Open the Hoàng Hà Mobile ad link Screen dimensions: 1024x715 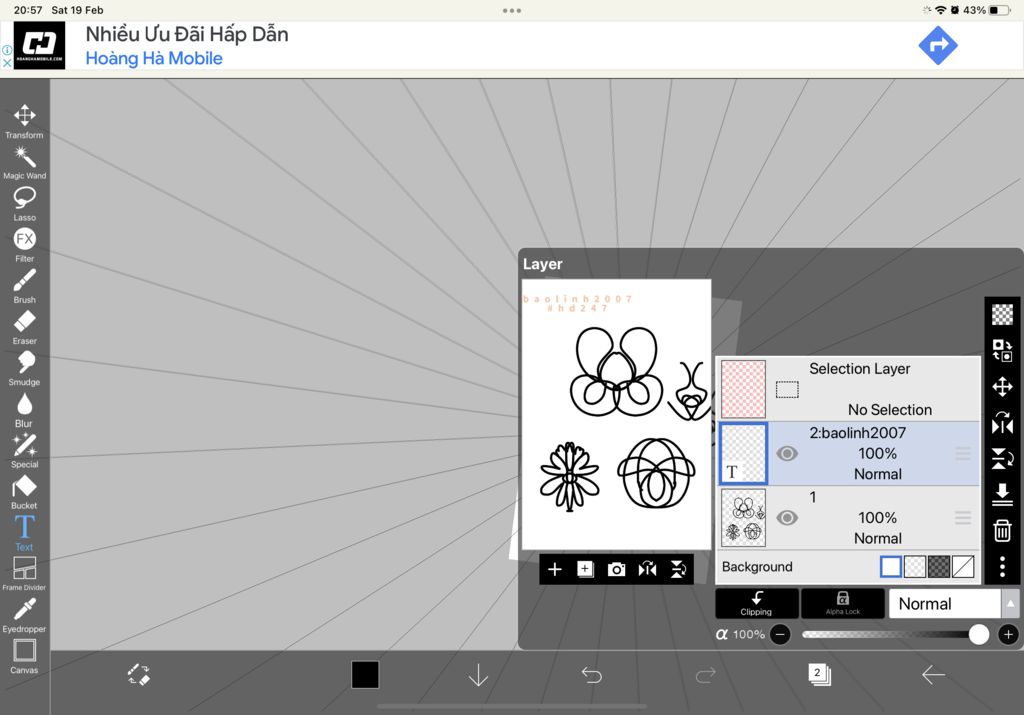tap(154, 58)
